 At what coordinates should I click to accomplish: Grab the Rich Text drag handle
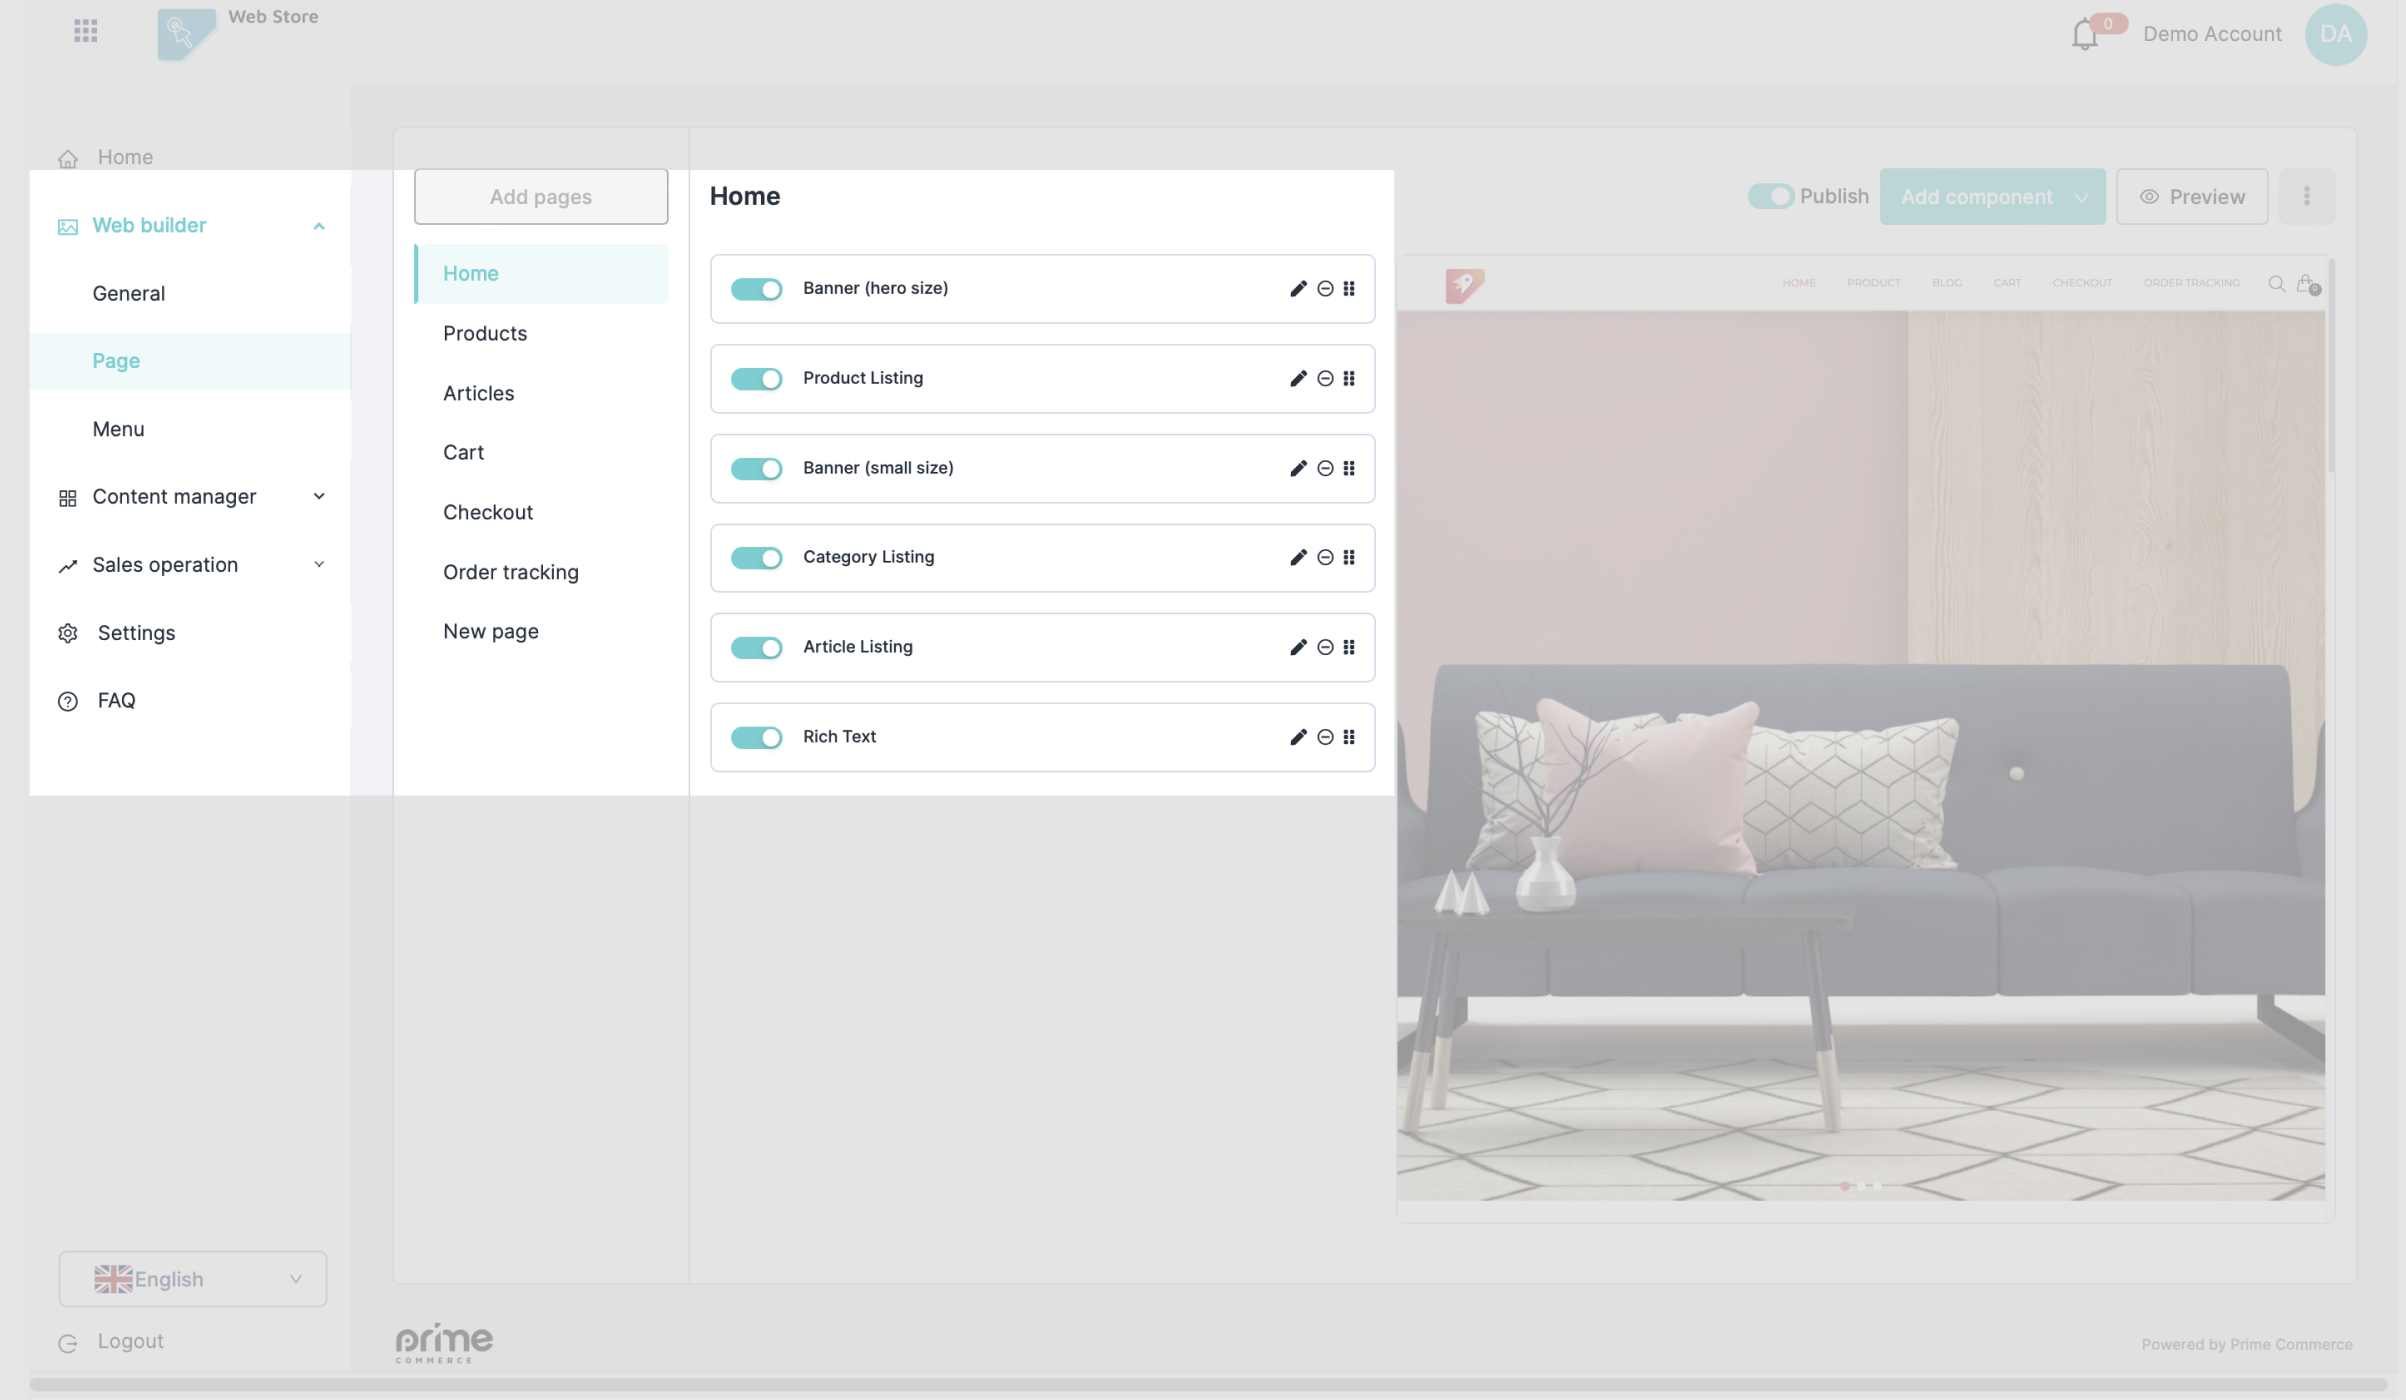pos(1349,737)
